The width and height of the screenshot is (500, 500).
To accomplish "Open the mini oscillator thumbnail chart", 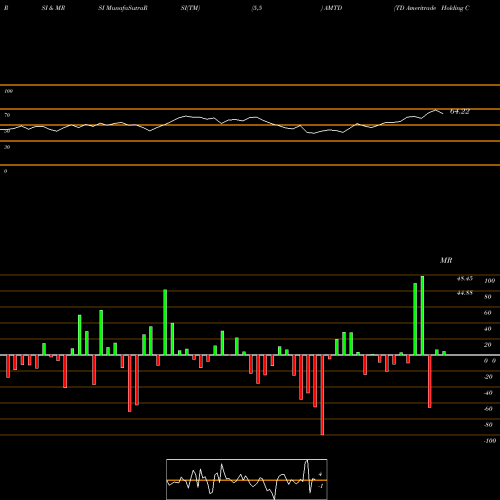I will [247, 479].
